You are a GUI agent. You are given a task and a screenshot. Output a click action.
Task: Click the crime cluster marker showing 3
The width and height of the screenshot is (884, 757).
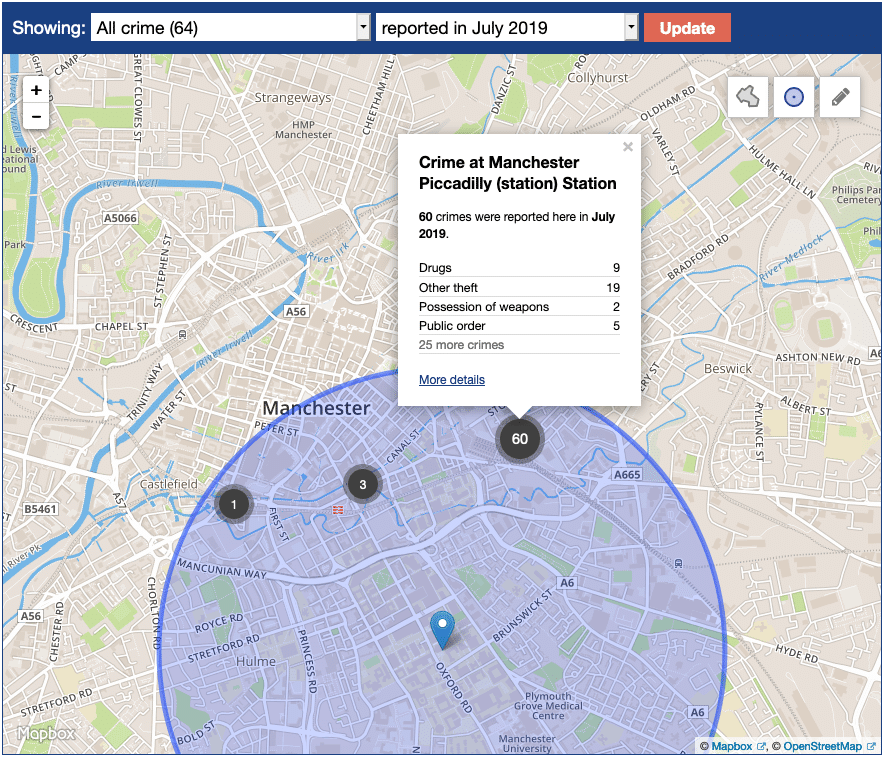(363, 485)
